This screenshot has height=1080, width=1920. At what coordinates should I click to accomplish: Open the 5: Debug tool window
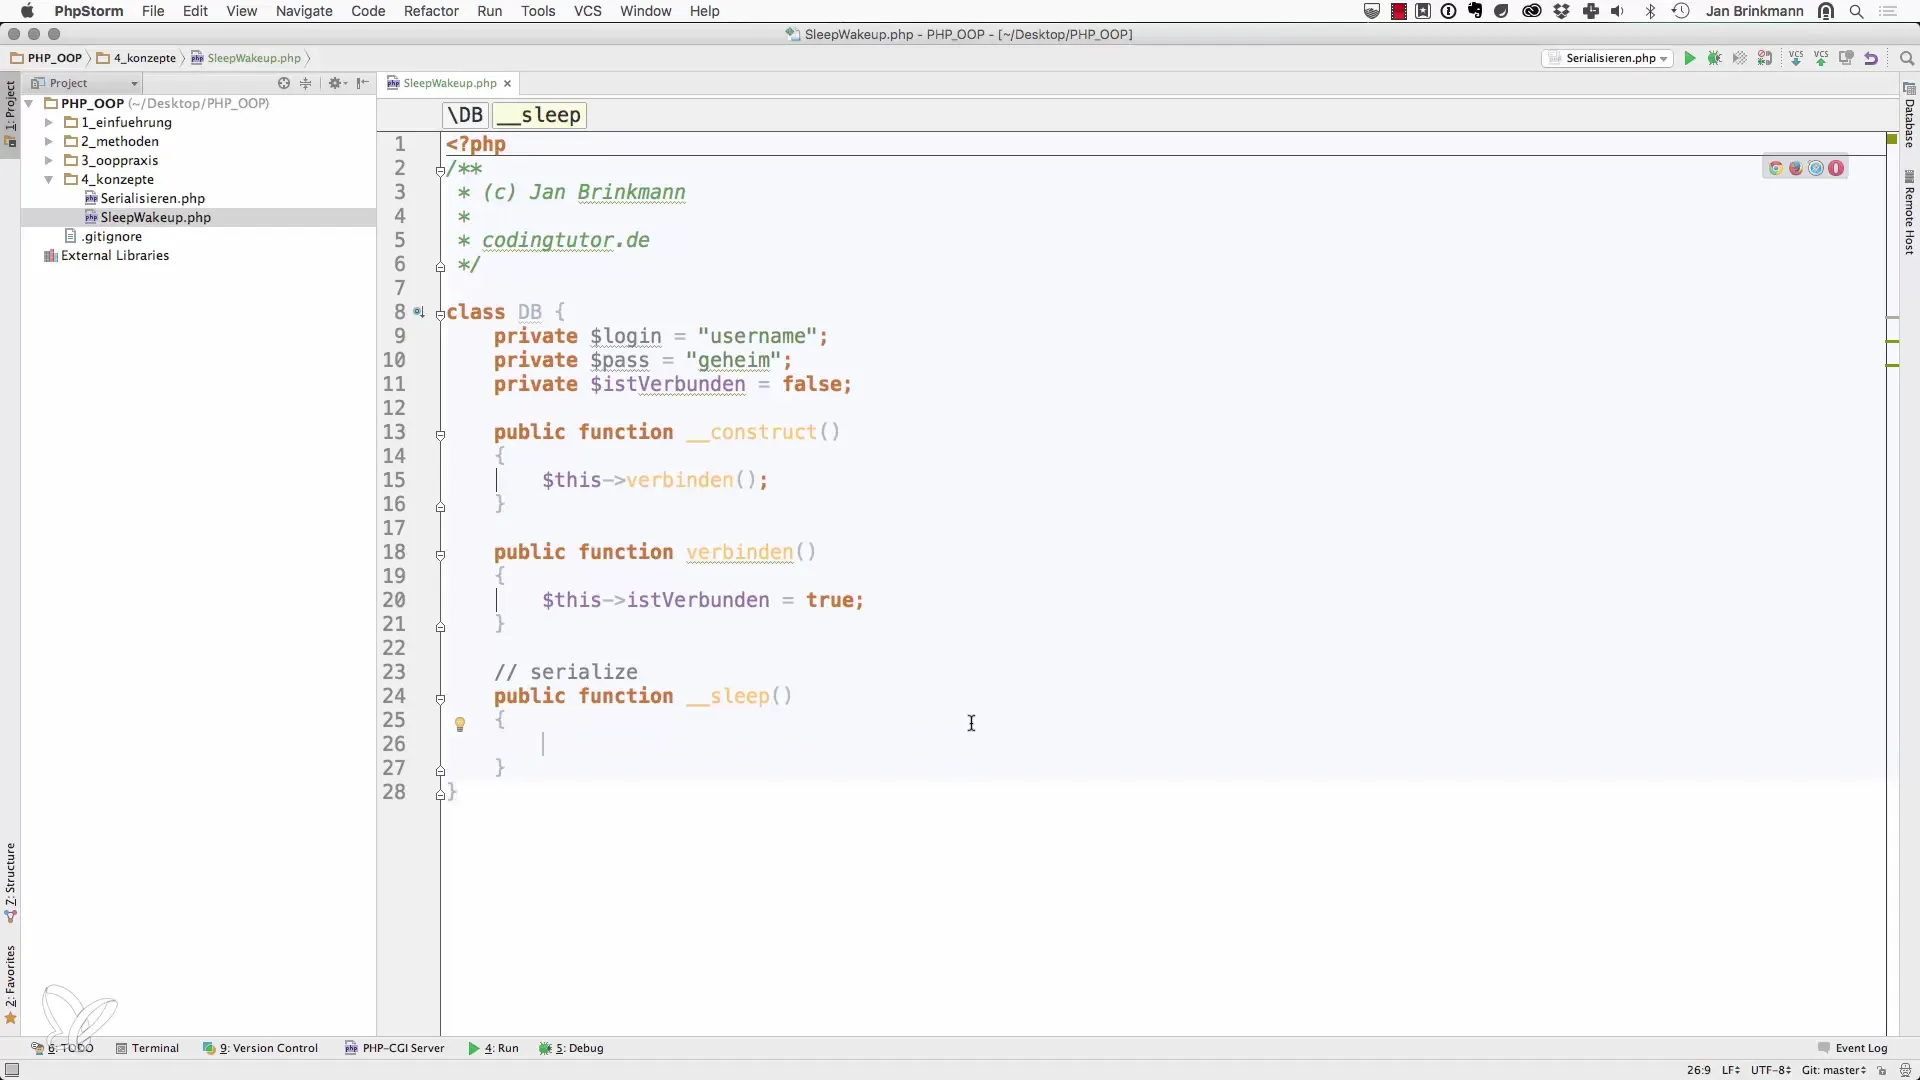tap(571, 1048)
